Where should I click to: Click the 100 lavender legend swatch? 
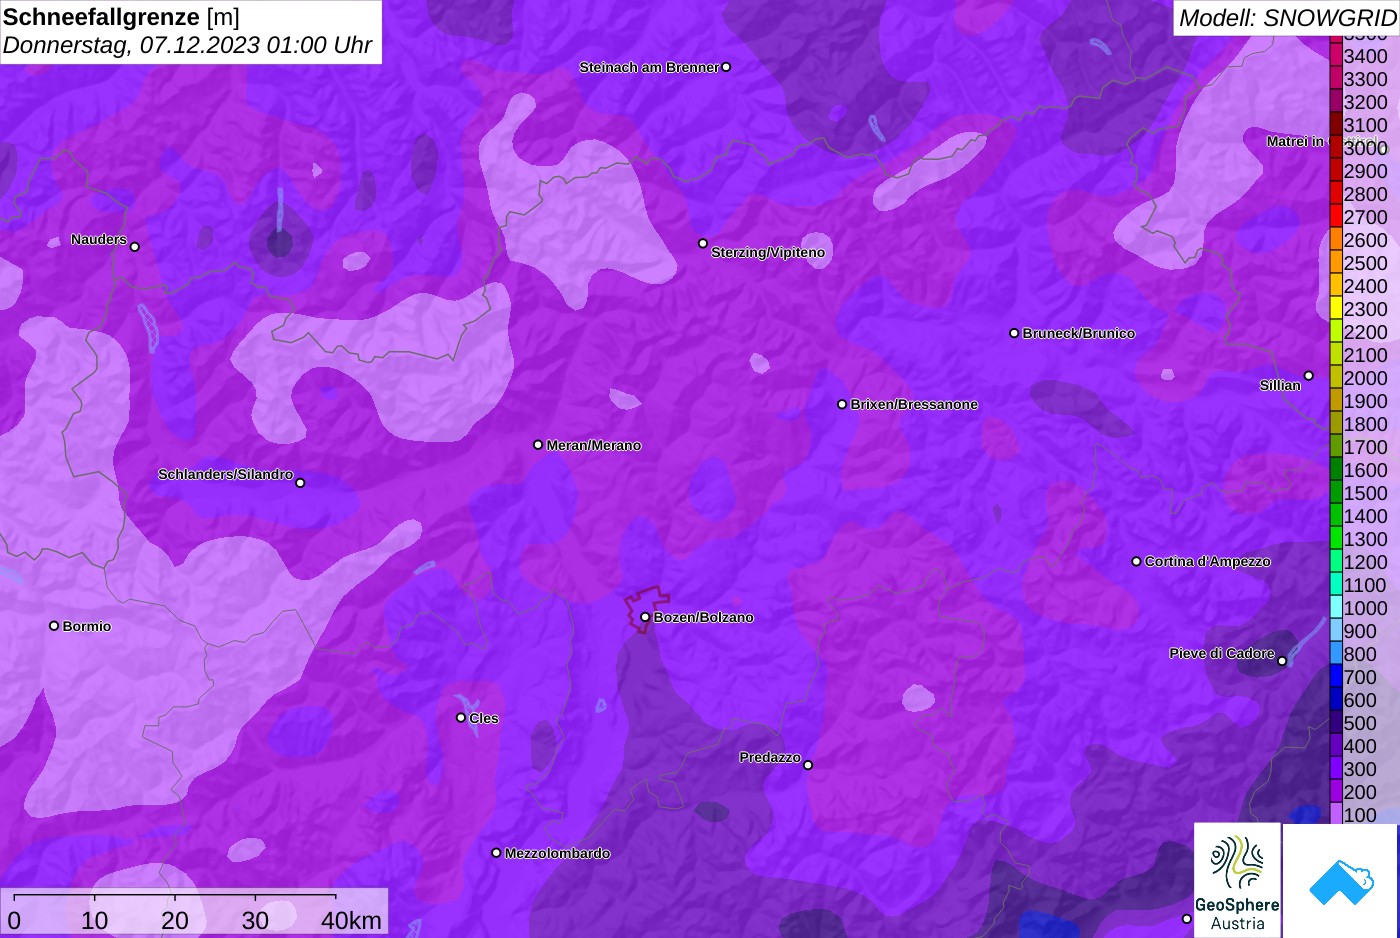[1336, 814]
